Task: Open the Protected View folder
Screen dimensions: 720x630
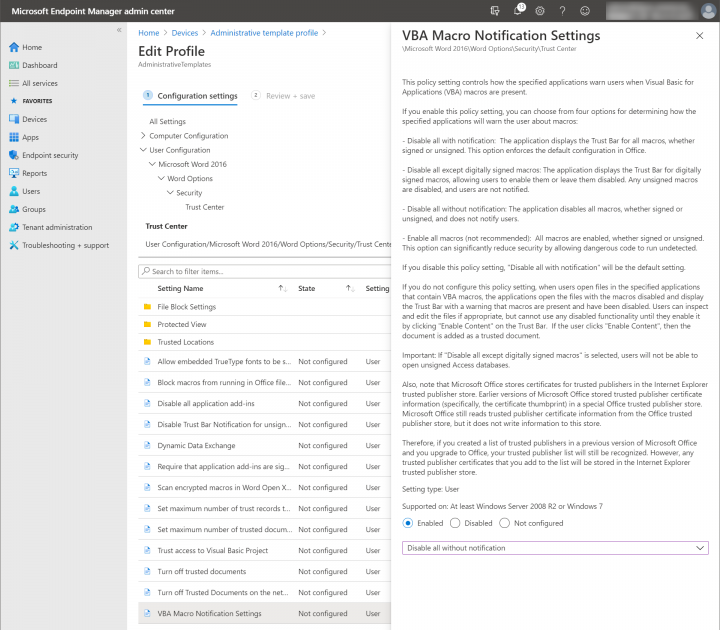Action: [x=182, y=324]
